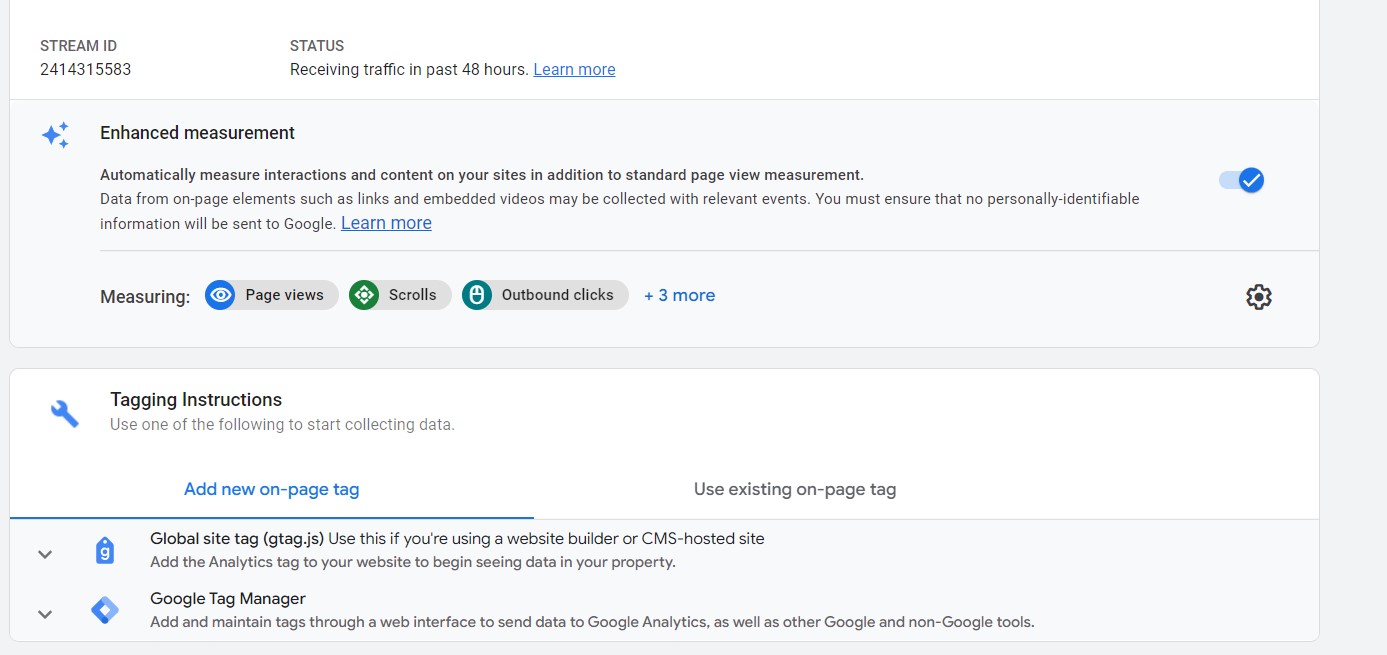1387x655 pixels.
Task: Click 'Automatically measure interactions' bold text
Action: pos(482,175)
